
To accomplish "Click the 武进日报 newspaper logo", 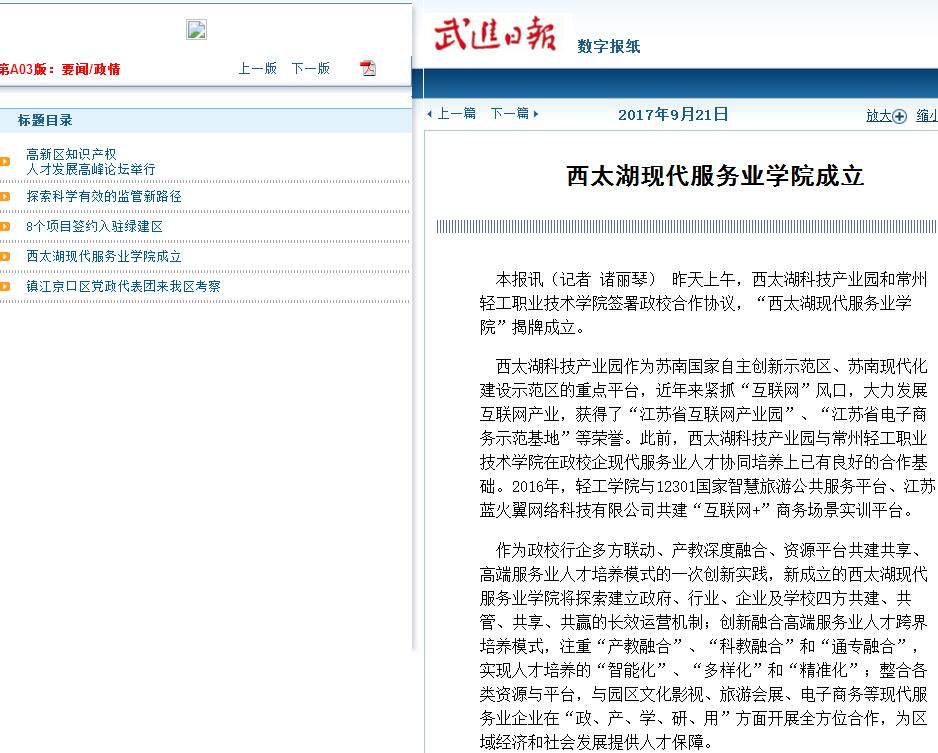I will coord(496,35).
